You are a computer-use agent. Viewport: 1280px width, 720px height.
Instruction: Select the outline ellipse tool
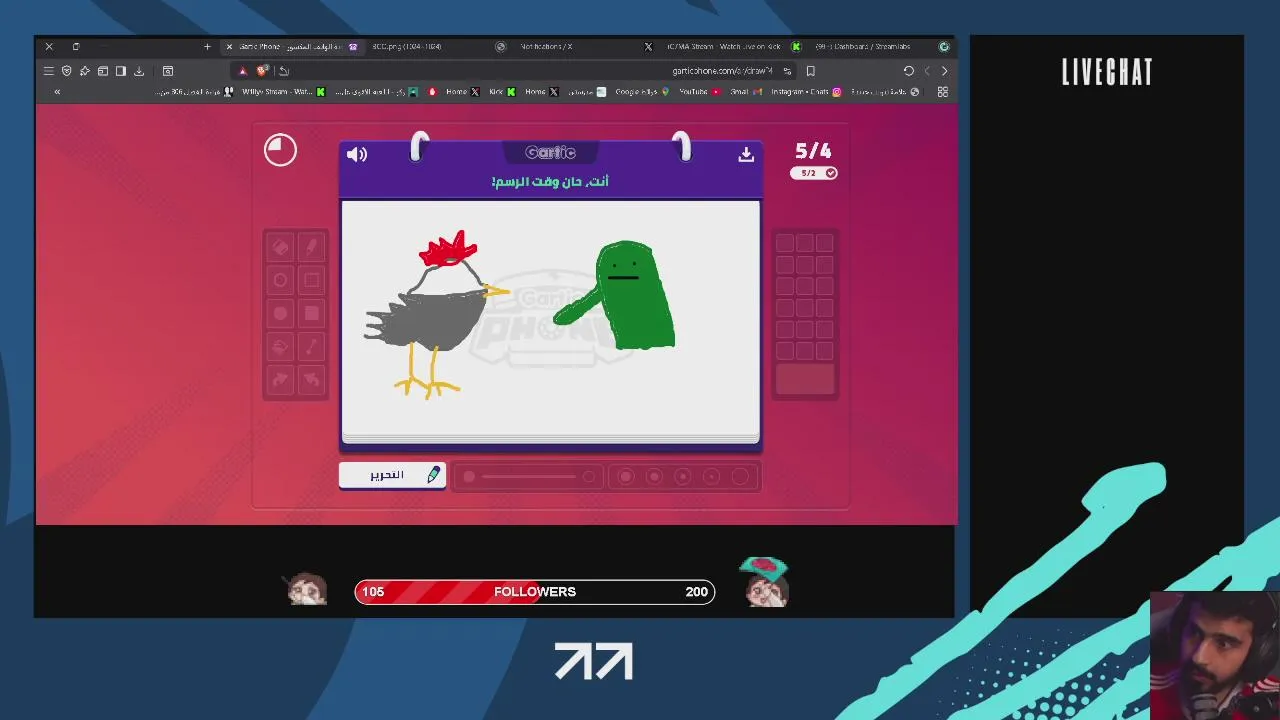280,280
